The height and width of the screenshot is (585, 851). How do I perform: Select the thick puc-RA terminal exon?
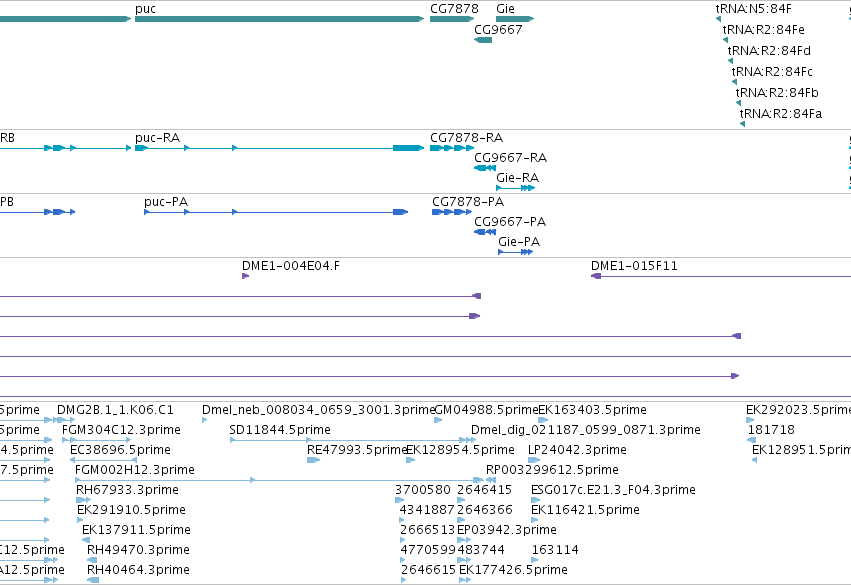click(409, 148)
